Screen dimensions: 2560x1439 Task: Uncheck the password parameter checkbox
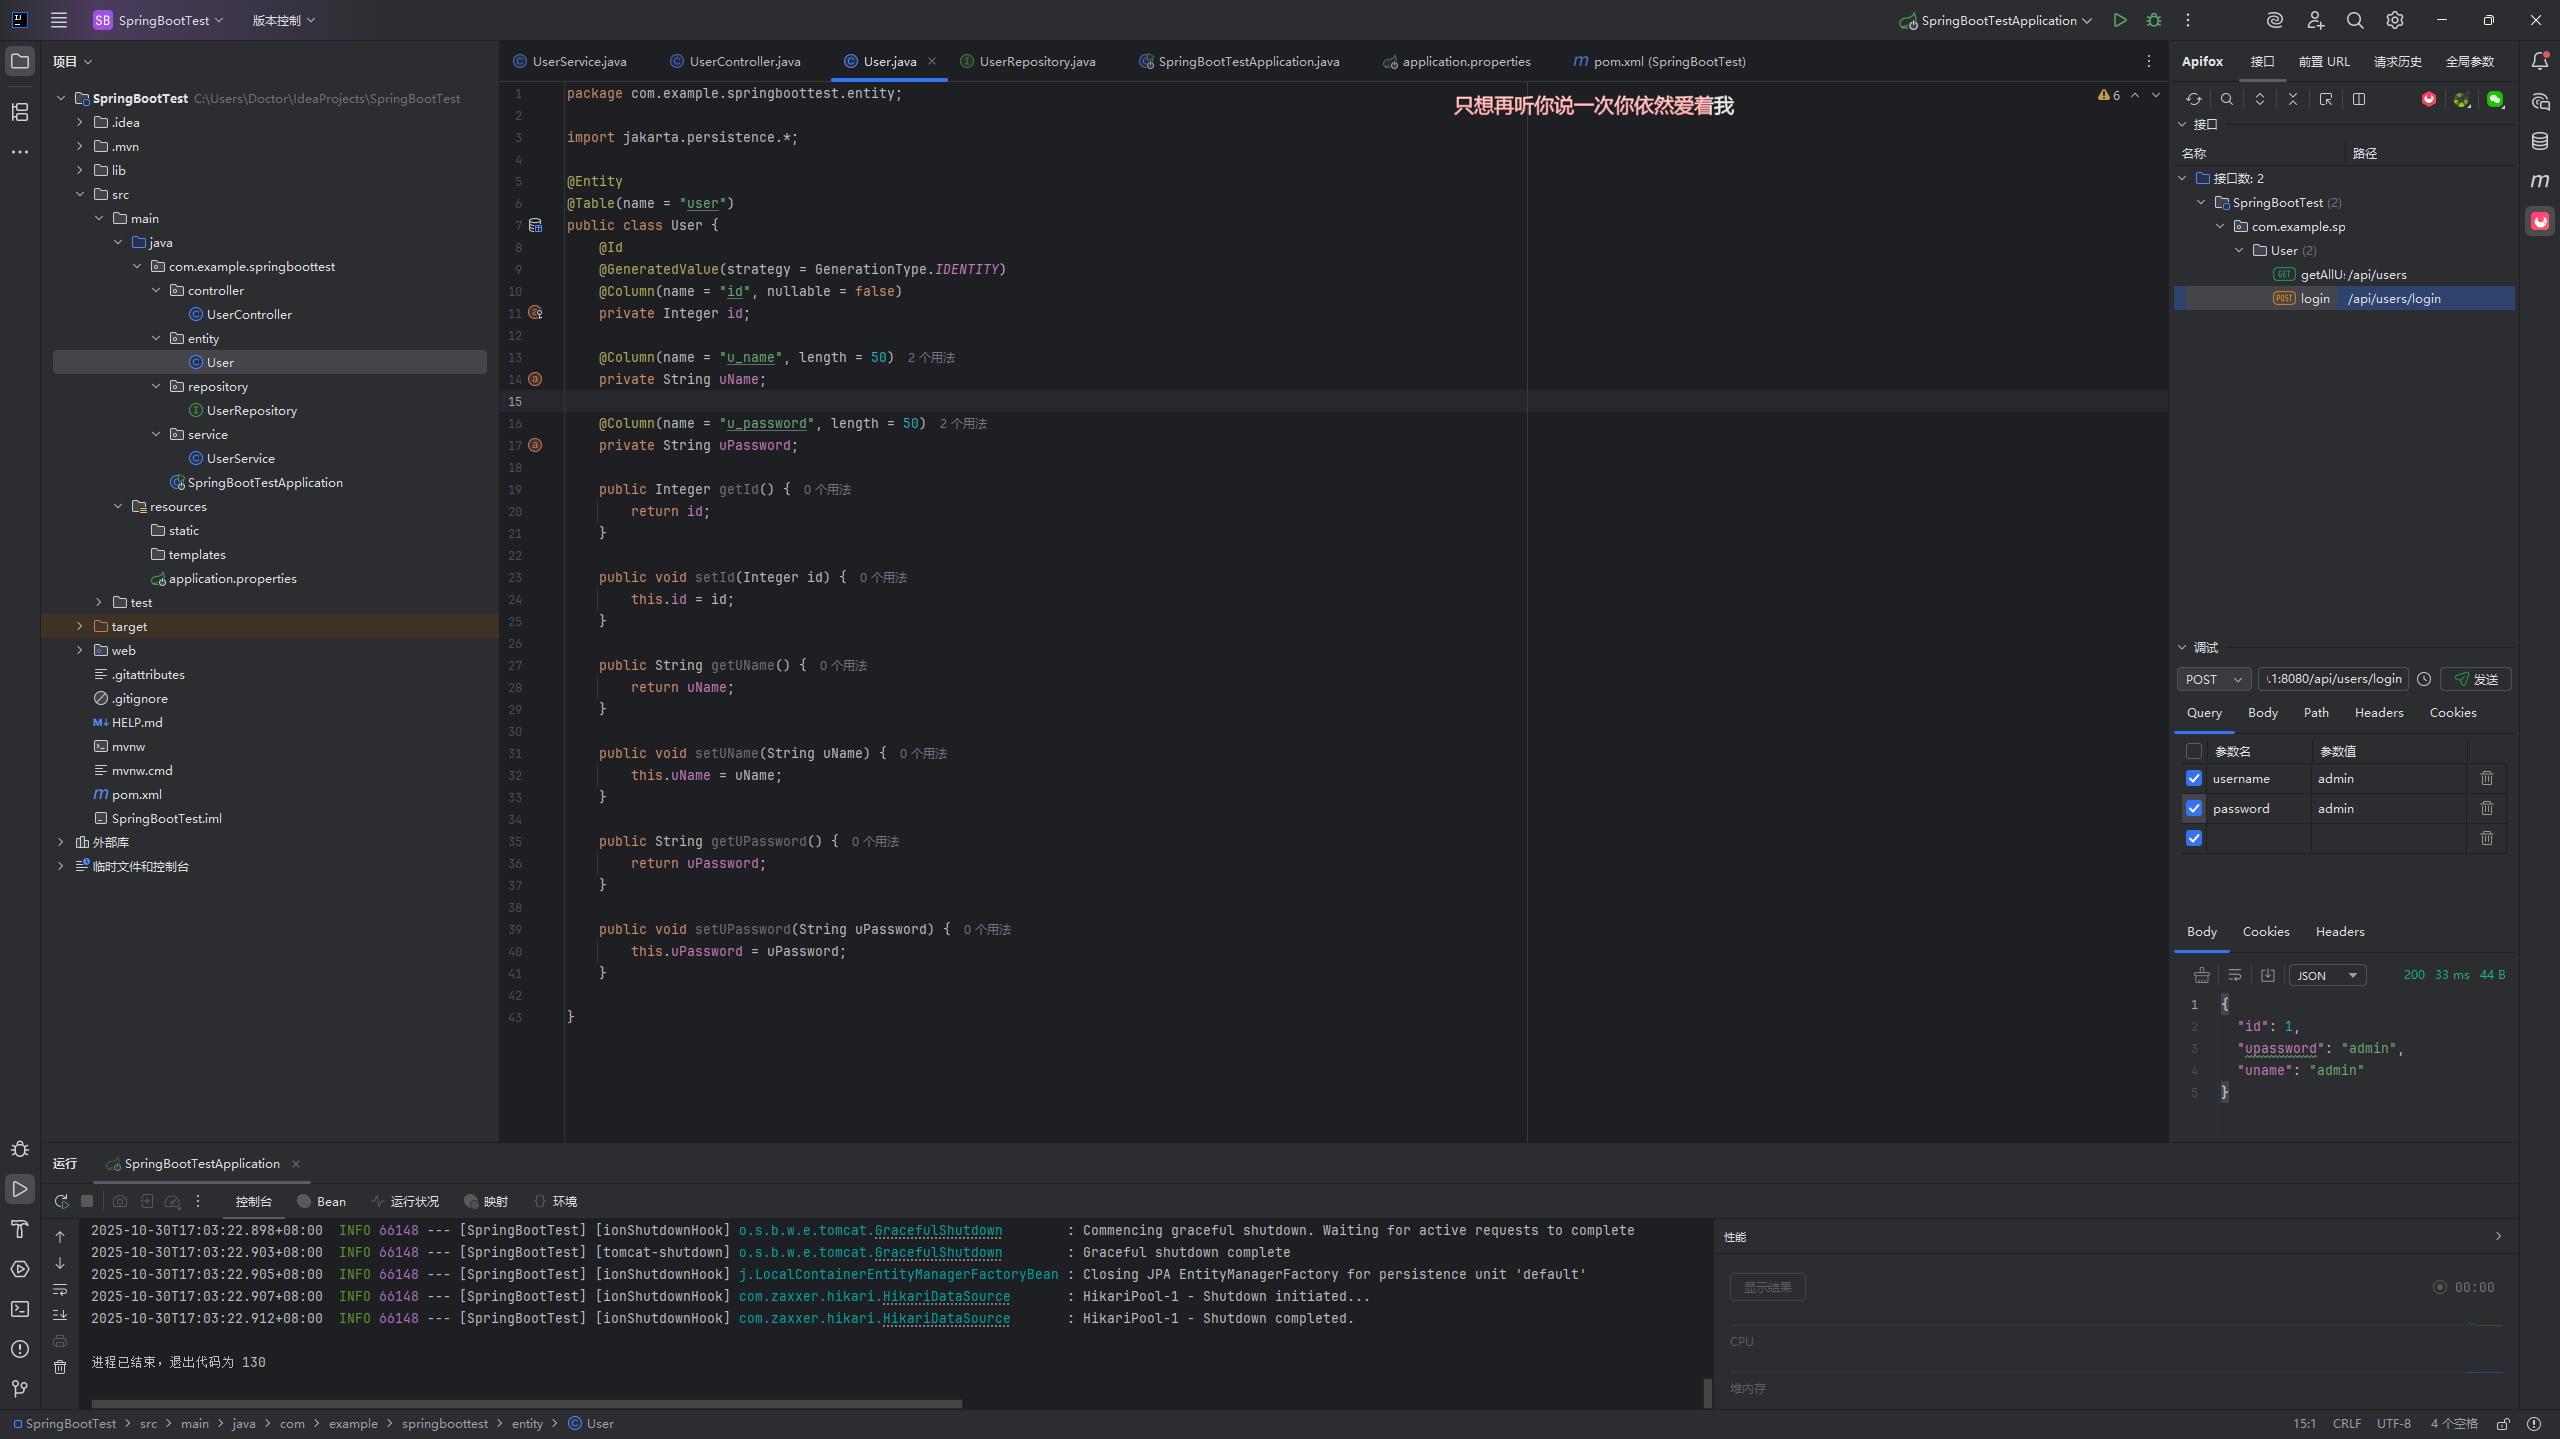(x=2194, y=808)
